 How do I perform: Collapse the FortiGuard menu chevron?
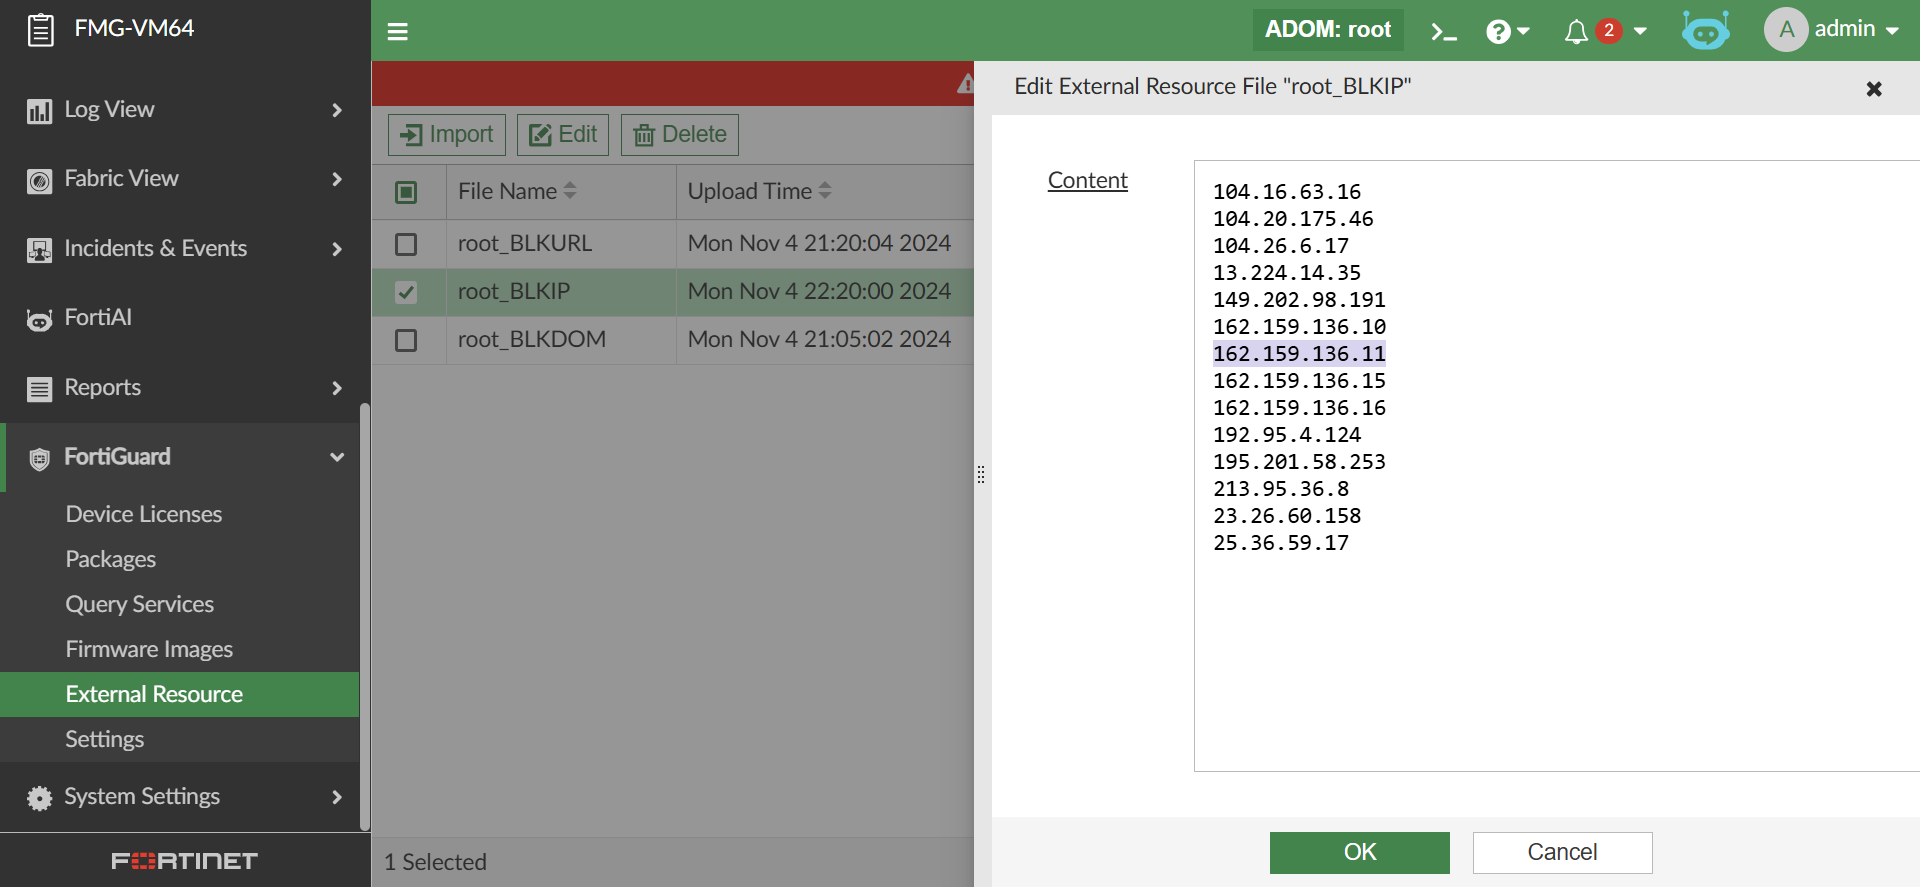(x=337, y=457)
